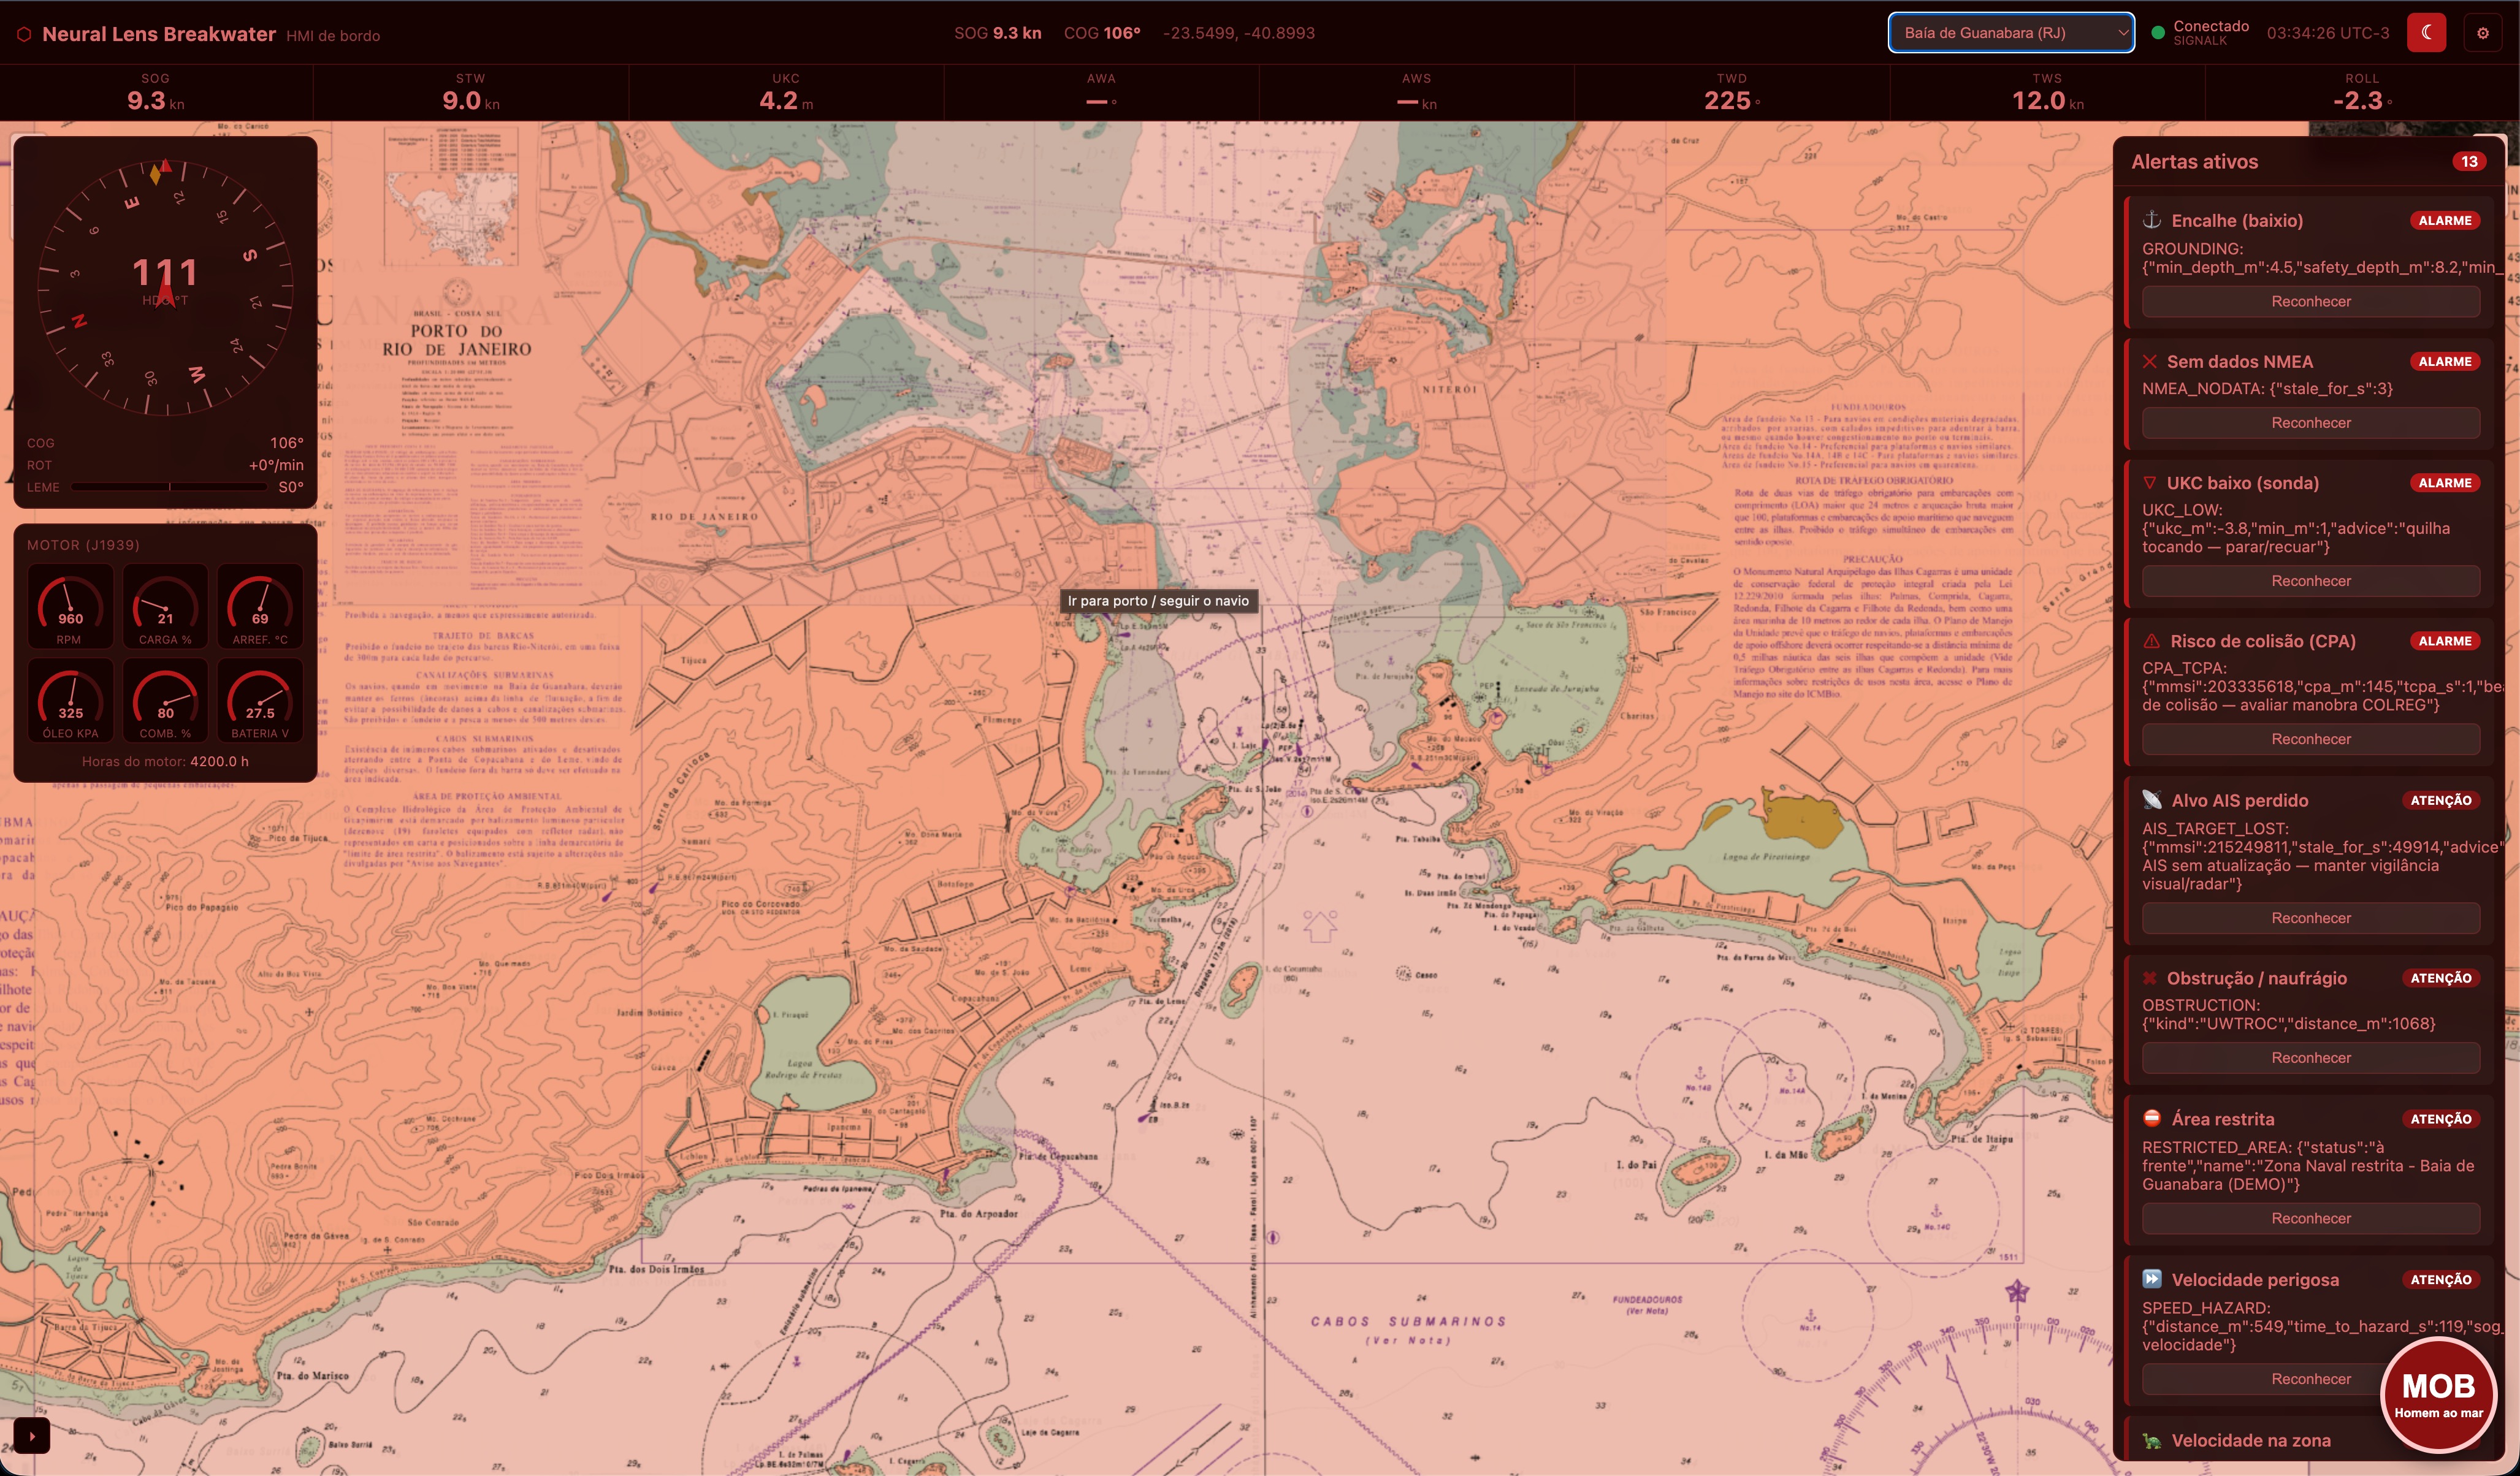Activate the MOB Homem ao mar button
Image resolution: width=2520 pixels, height=1476 pixels.
pos(2438,1395)
